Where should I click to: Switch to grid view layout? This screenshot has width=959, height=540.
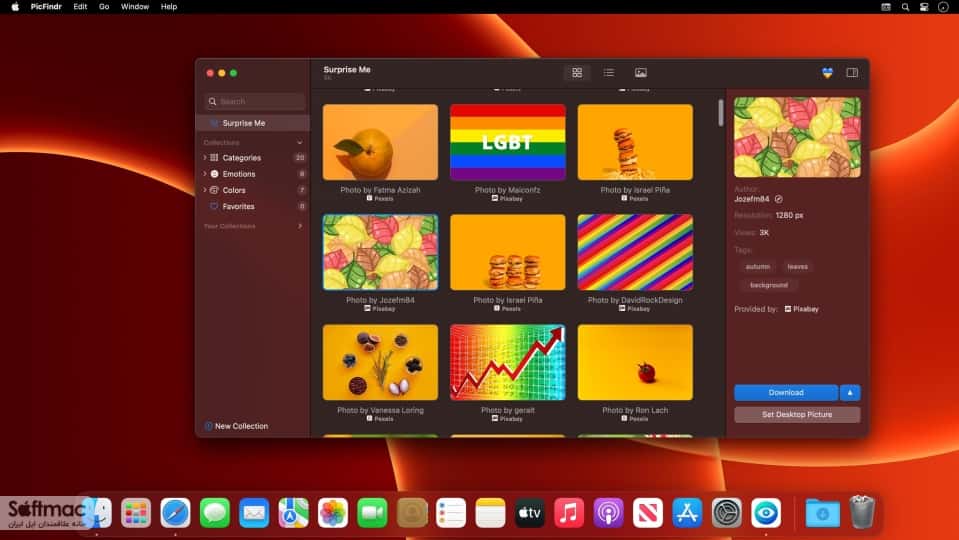click(577, 73)
